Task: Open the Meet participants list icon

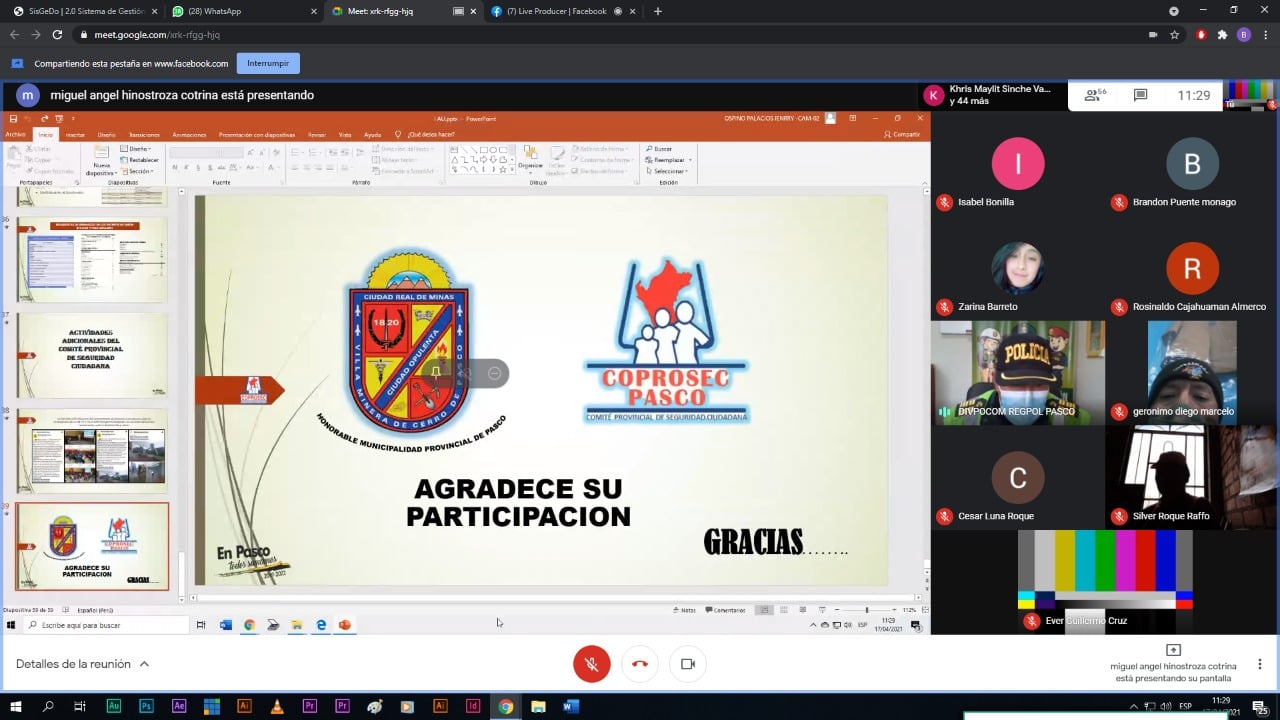Action: point(1095,95)
